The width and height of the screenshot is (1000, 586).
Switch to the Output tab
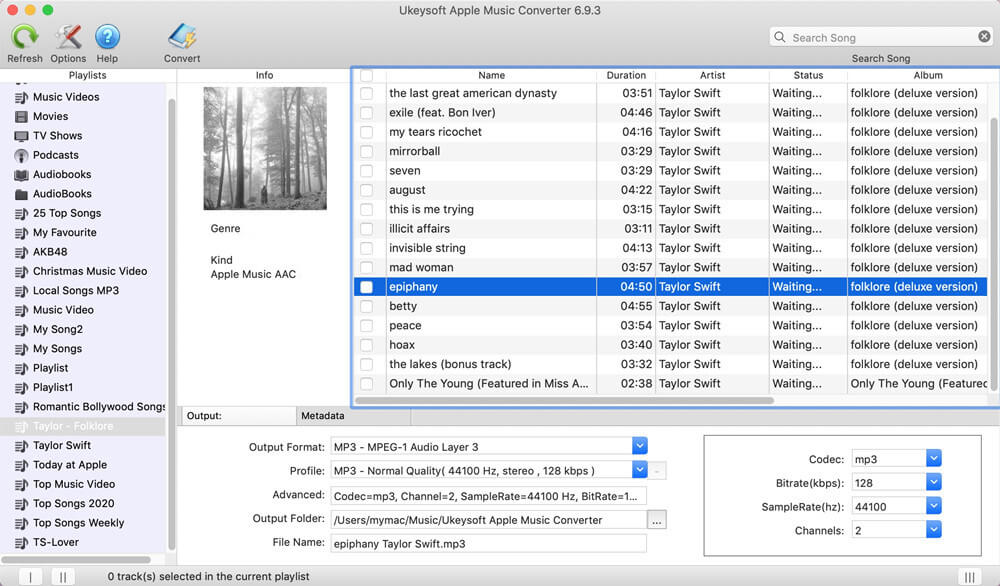pos(238,416)
